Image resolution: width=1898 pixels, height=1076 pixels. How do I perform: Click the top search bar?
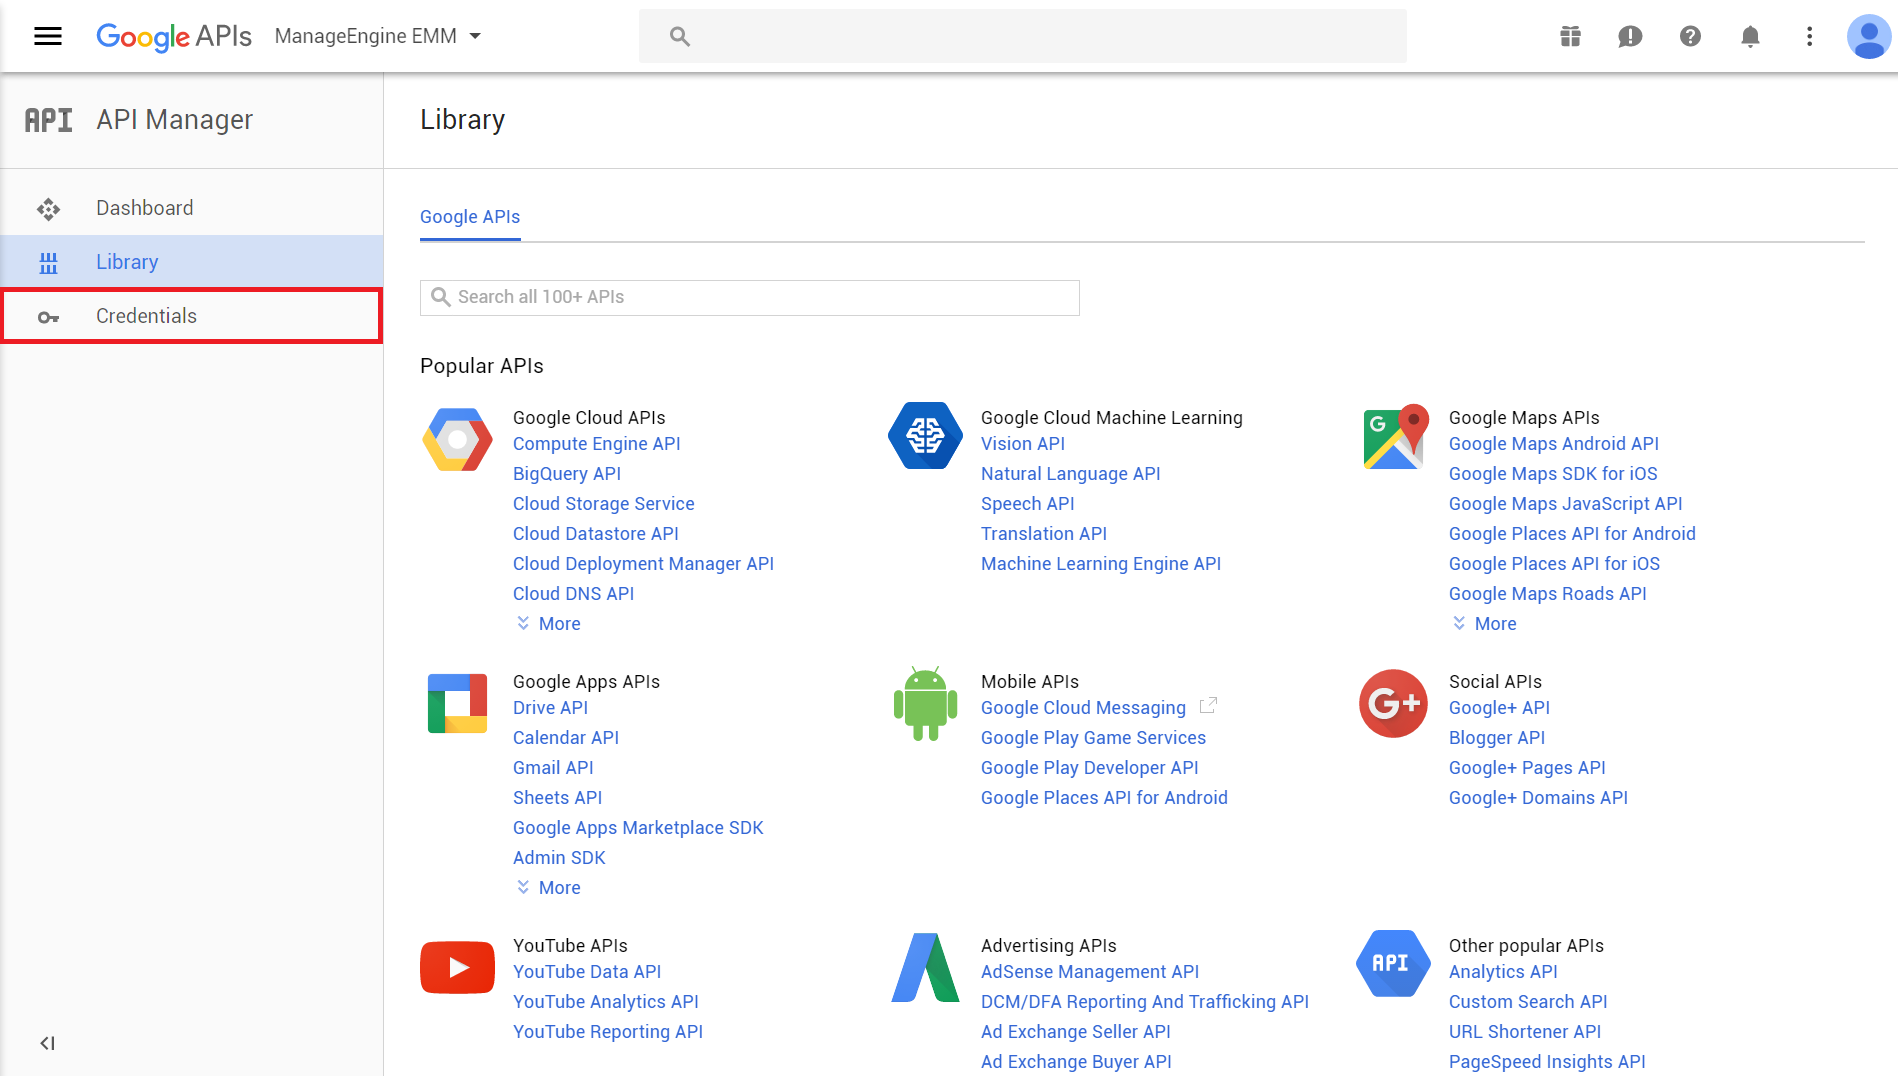pyautogui.click(x=1022, y=36)
